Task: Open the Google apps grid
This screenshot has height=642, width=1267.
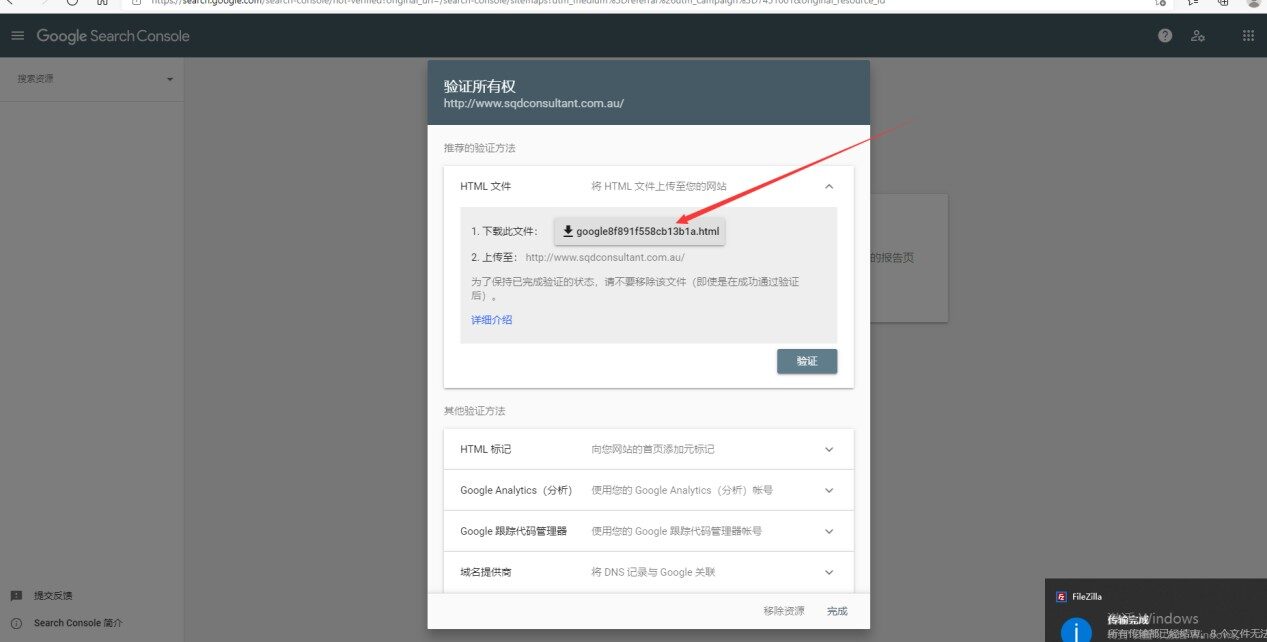Action: tap(1248, 36)
